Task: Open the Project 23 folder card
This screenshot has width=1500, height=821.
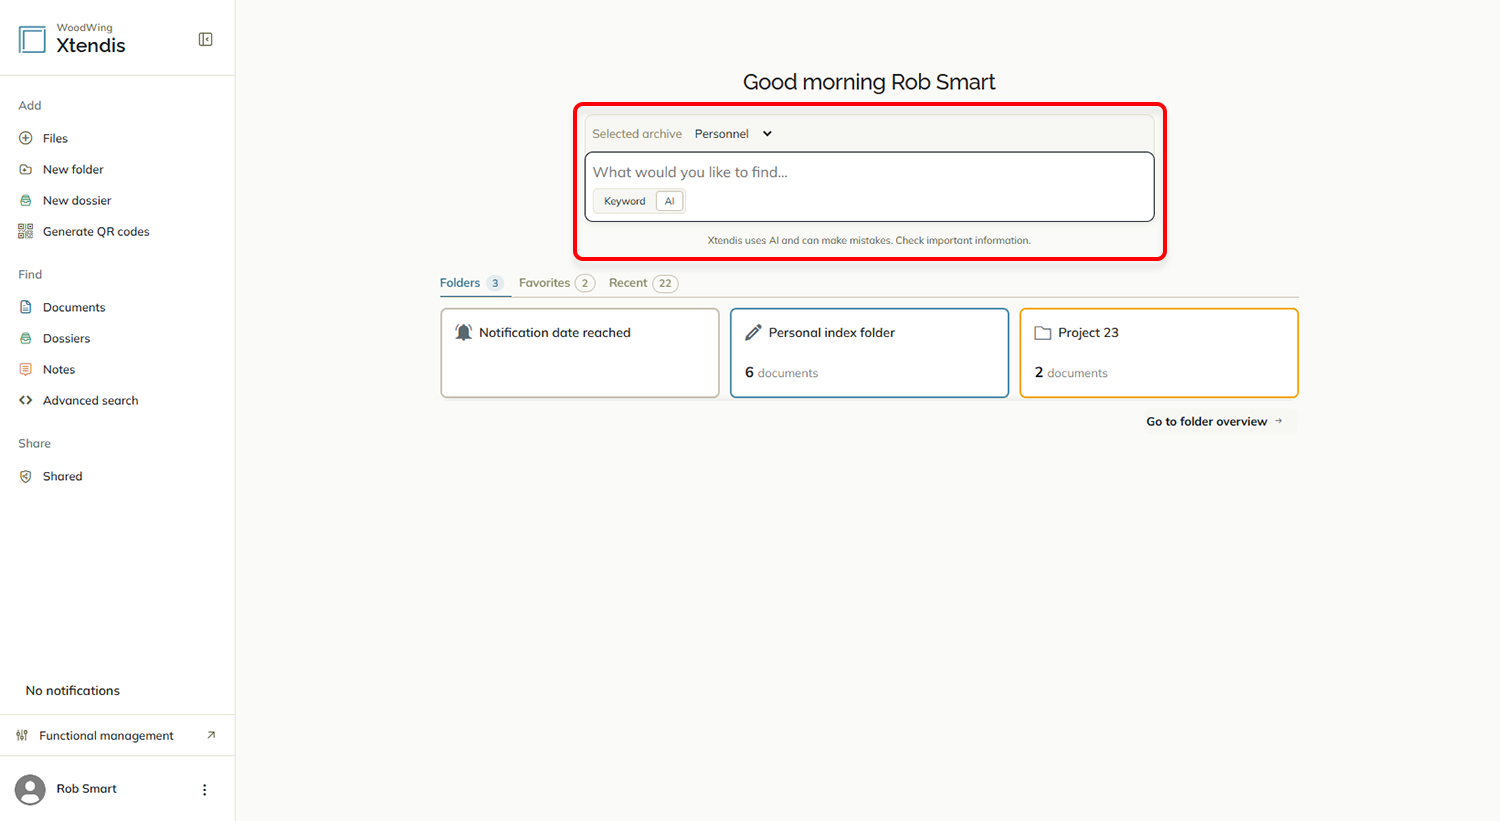Action: coord(1159,353)
